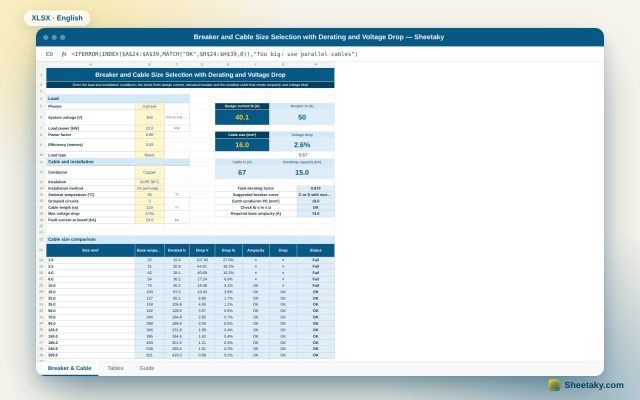Image resolution: width=640 pixels, height=400 pixels.
Task: Select the Earth conductor PE value cell
Action: pyautogui.click(x=316, y=201)
